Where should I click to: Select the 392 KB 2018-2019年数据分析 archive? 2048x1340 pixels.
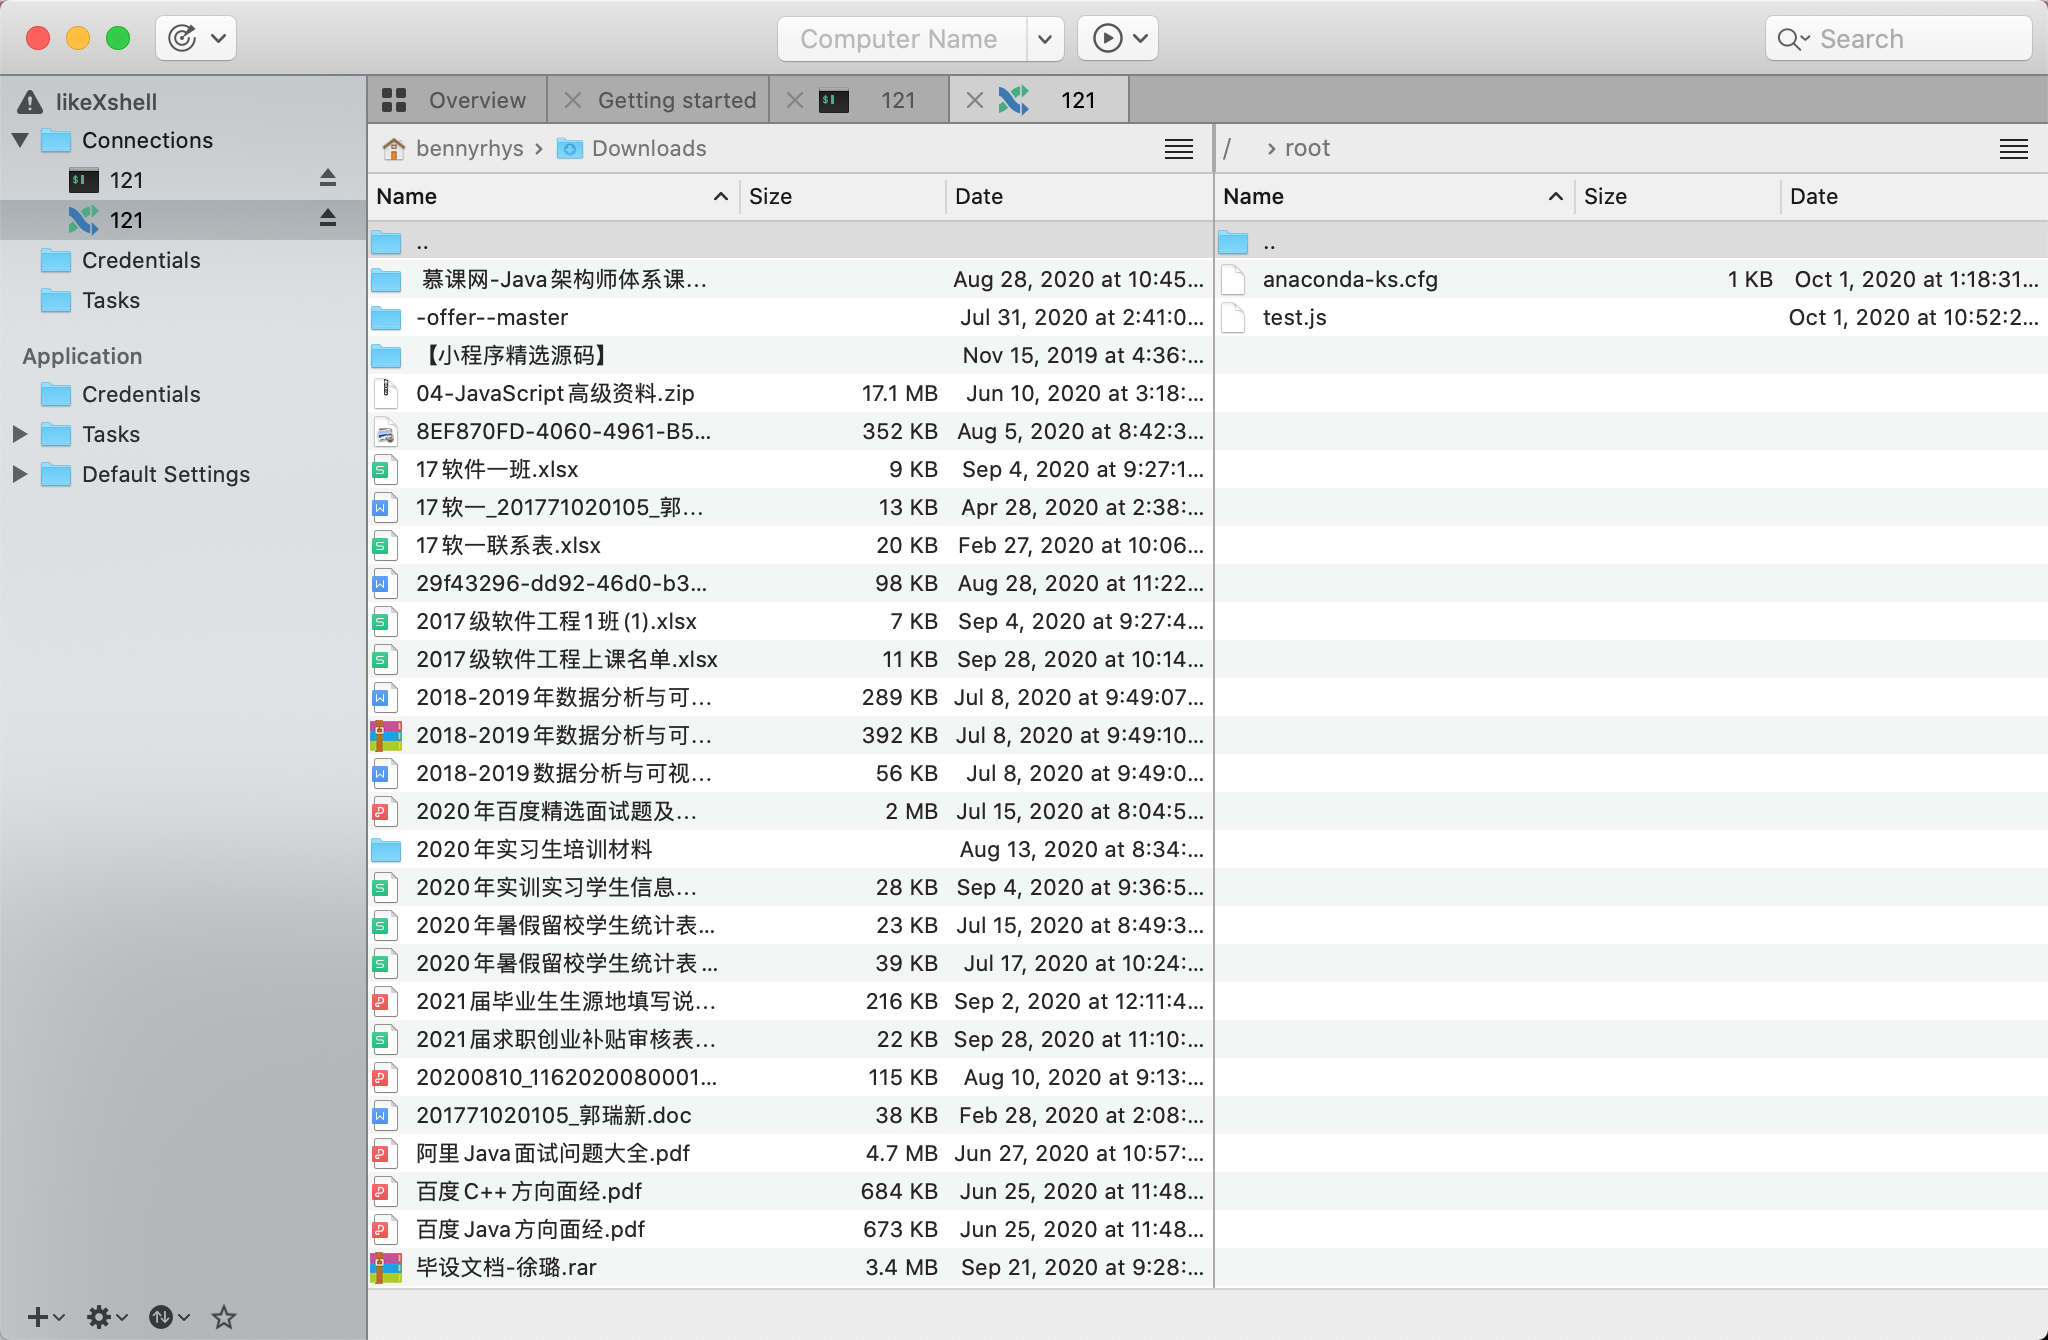click(790, 735)
